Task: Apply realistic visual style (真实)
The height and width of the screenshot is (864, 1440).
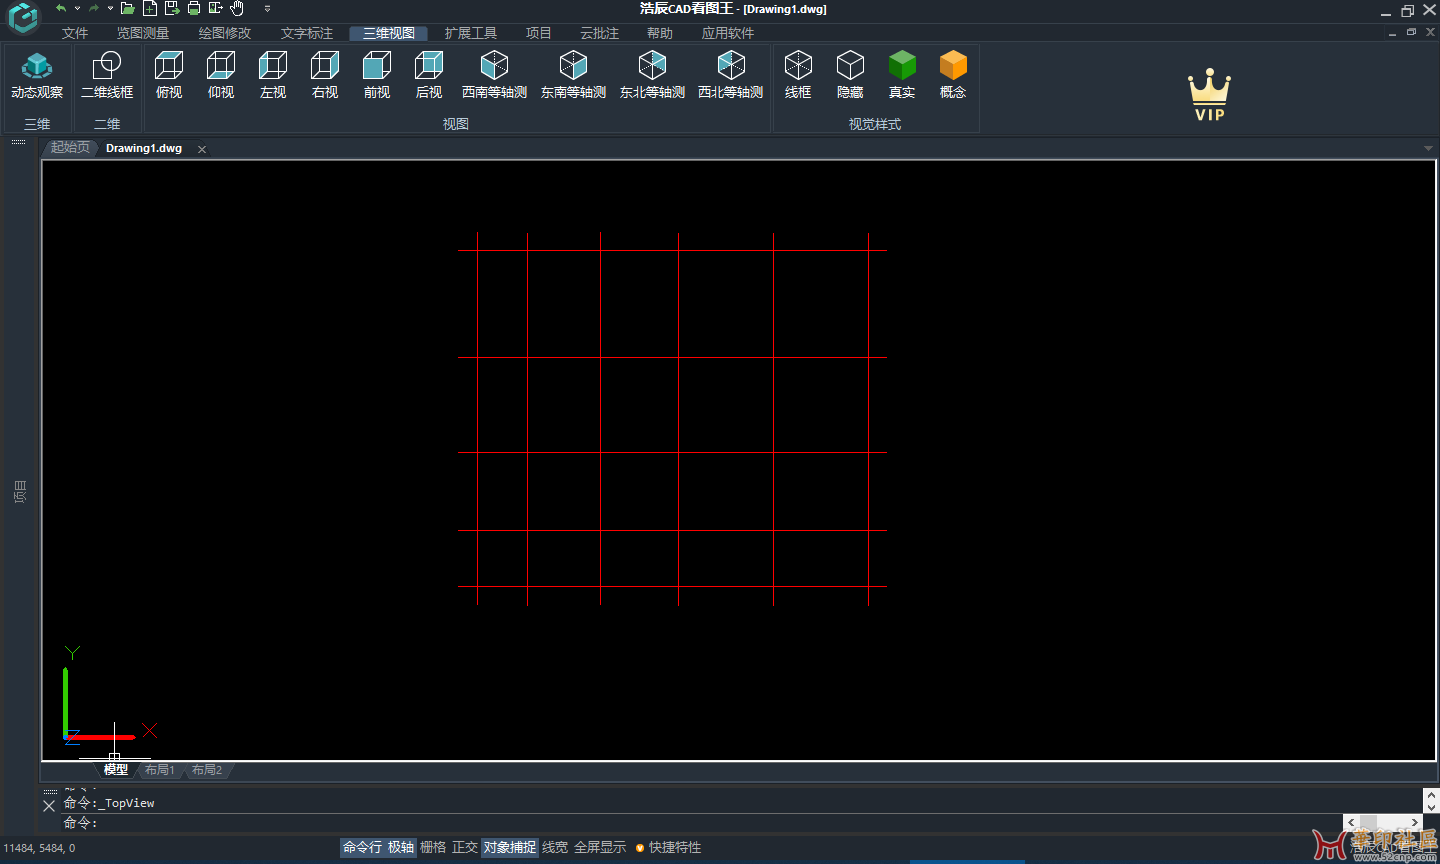Action: coord(902,76)
